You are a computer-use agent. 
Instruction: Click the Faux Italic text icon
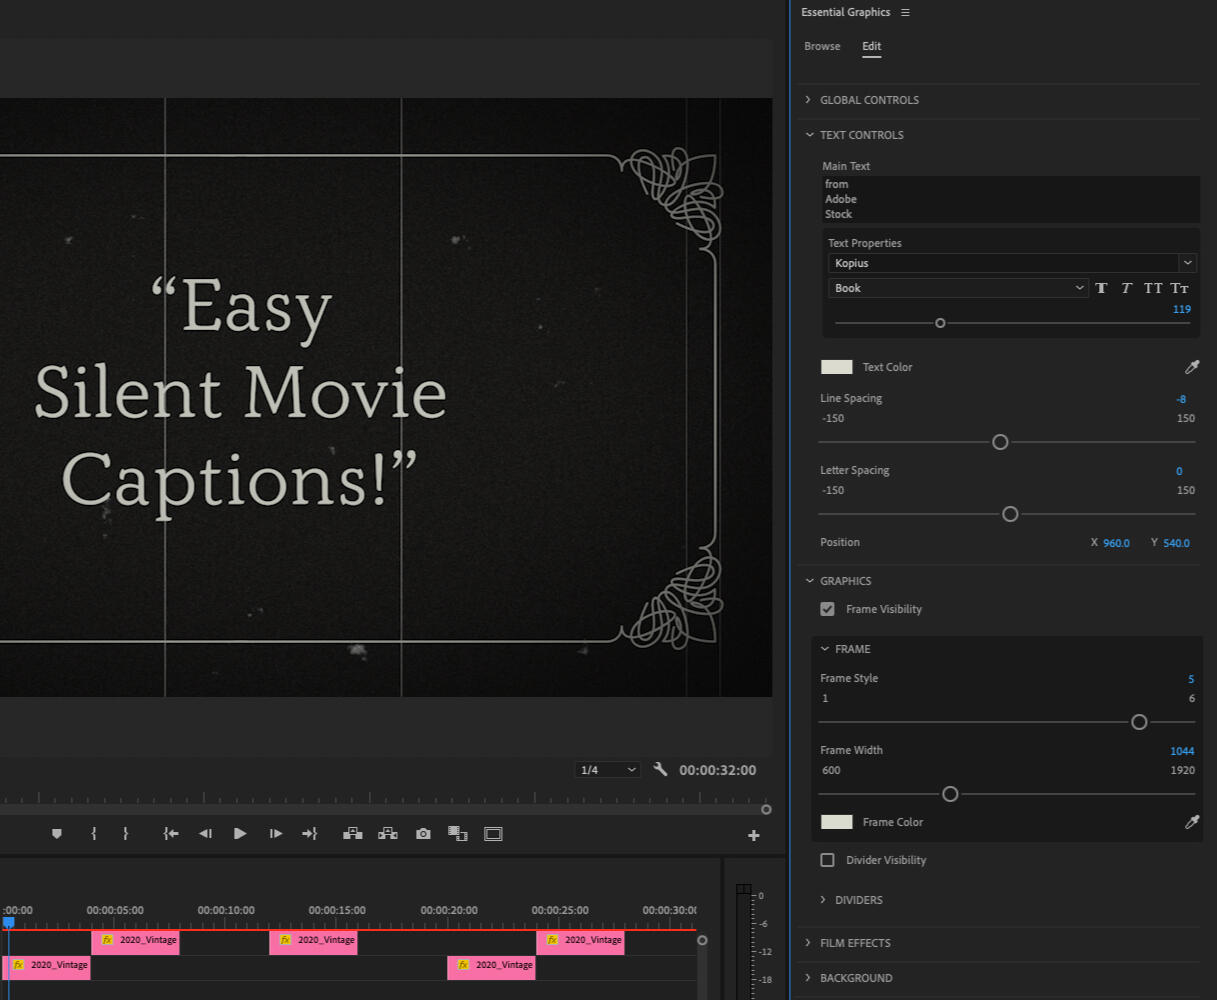[x=1126, y=288]
